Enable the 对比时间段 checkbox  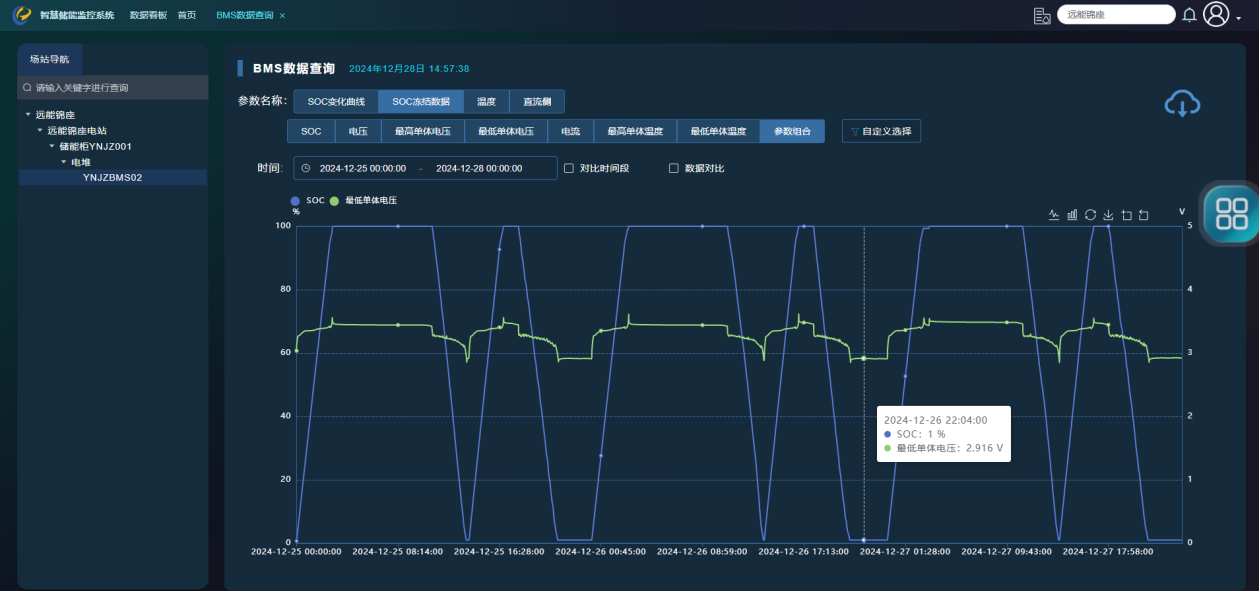pyautogui.click(x=569, y=168)
